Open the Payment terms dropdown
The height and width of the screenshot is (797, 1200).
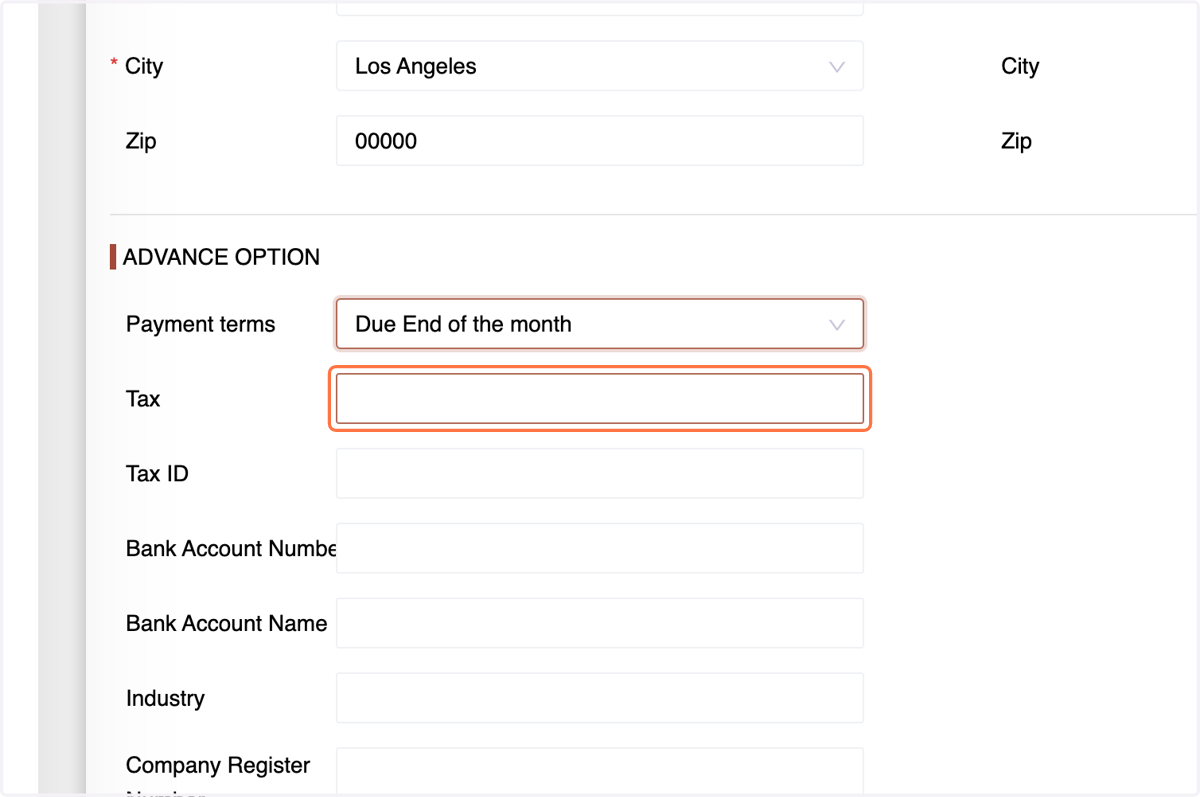pos(600,324)
